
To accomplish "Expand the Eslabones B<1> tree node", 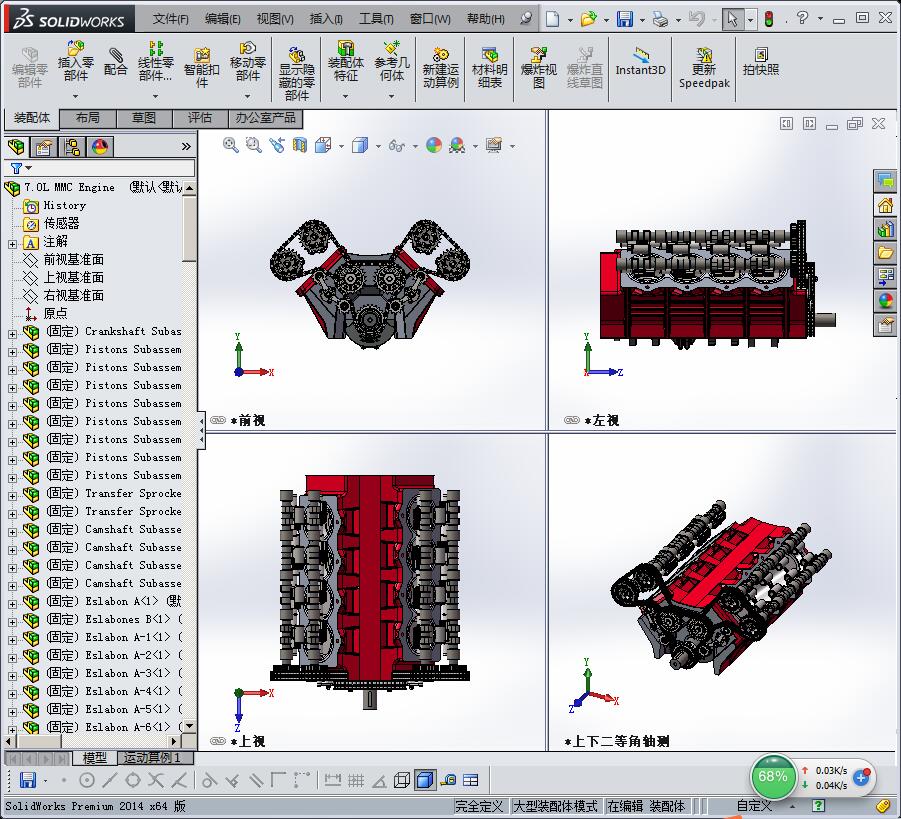I will 13,622.
